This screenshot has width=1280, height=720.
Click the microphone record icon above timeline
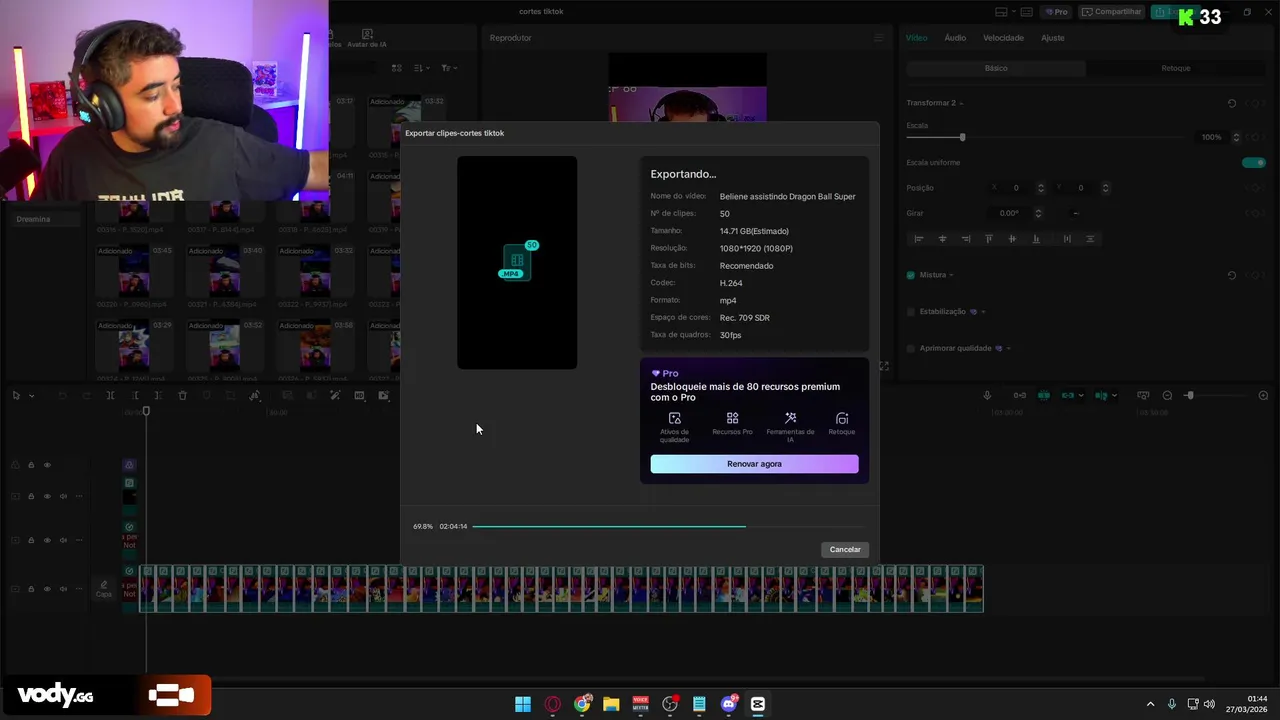(987, 396)
